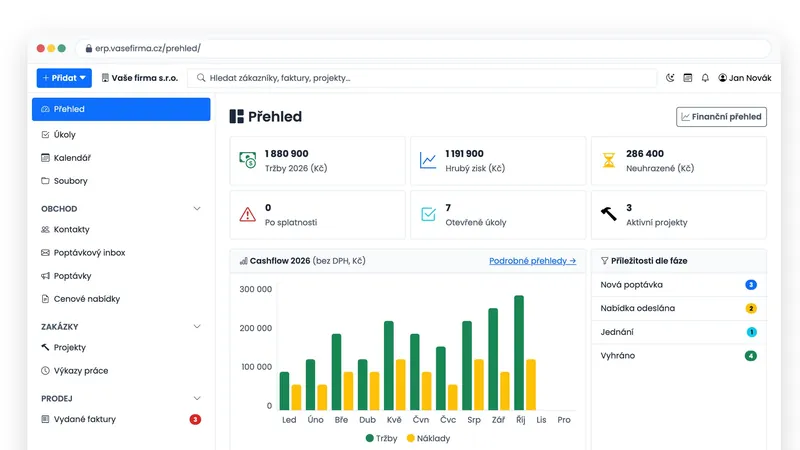Open Jan Novák user menu
The height and width of the screenshot is (450, 800).
click(x=745, y=78)
